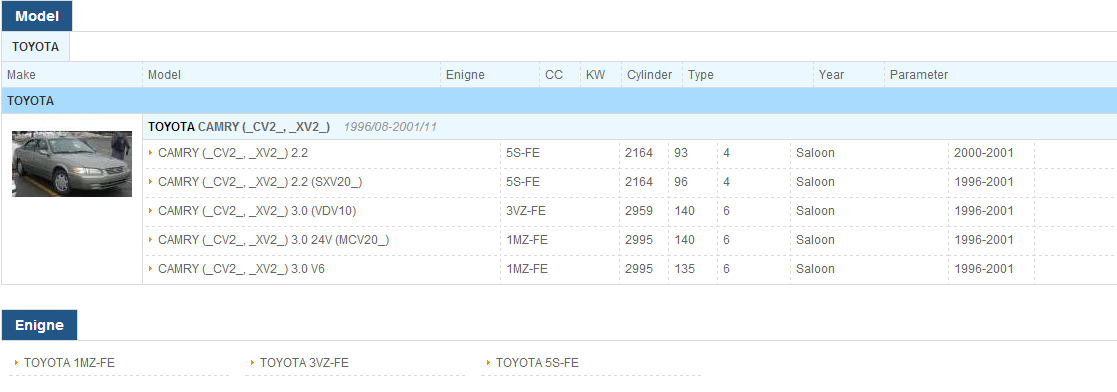The image size is (1117, 392).
Task: Open the Toyota Camry car thumbnail
Action: [72, 163]
